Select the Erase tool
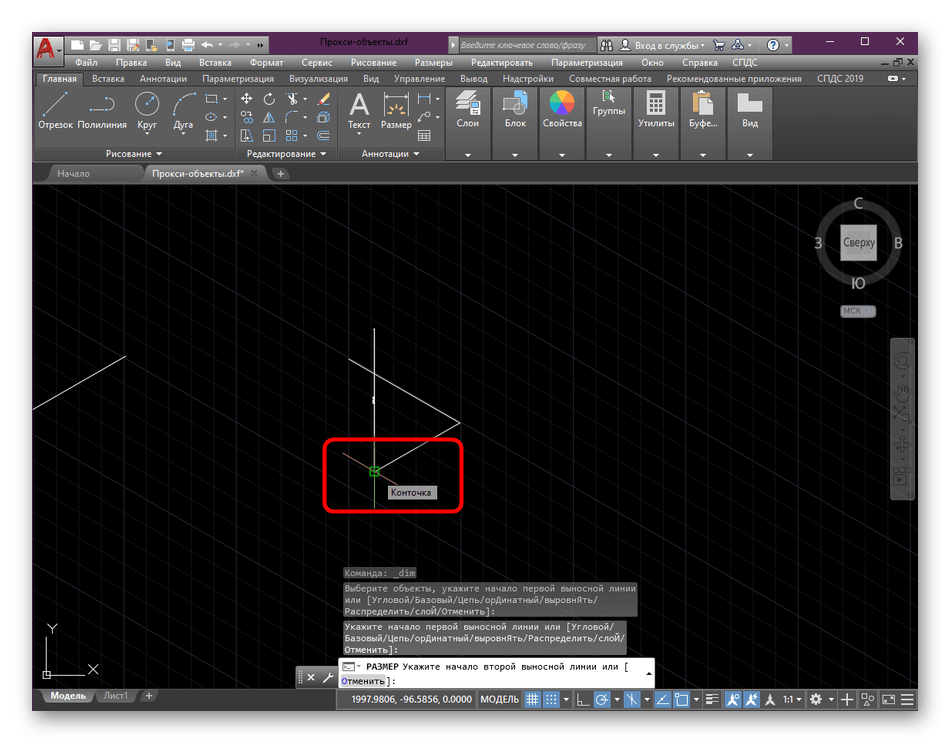The height and width of the screenshot is (743, 950). pyautogui.click(x=324, y=99)
